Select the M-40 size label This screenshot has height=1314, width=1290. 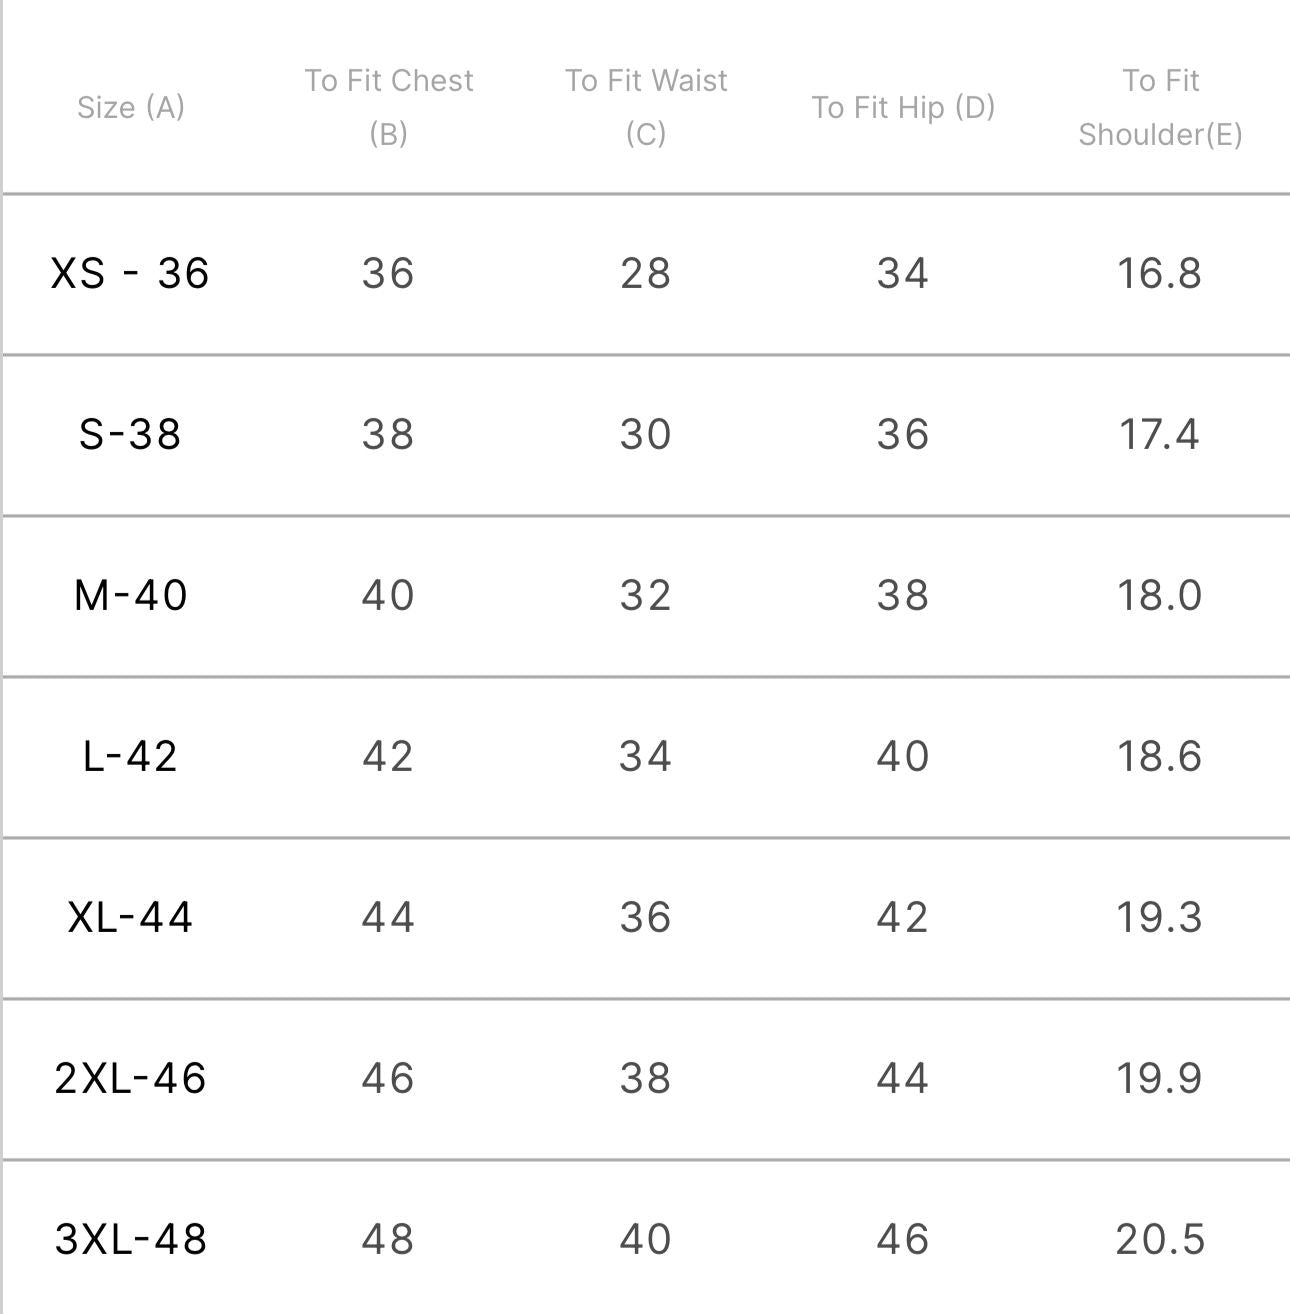130,595
